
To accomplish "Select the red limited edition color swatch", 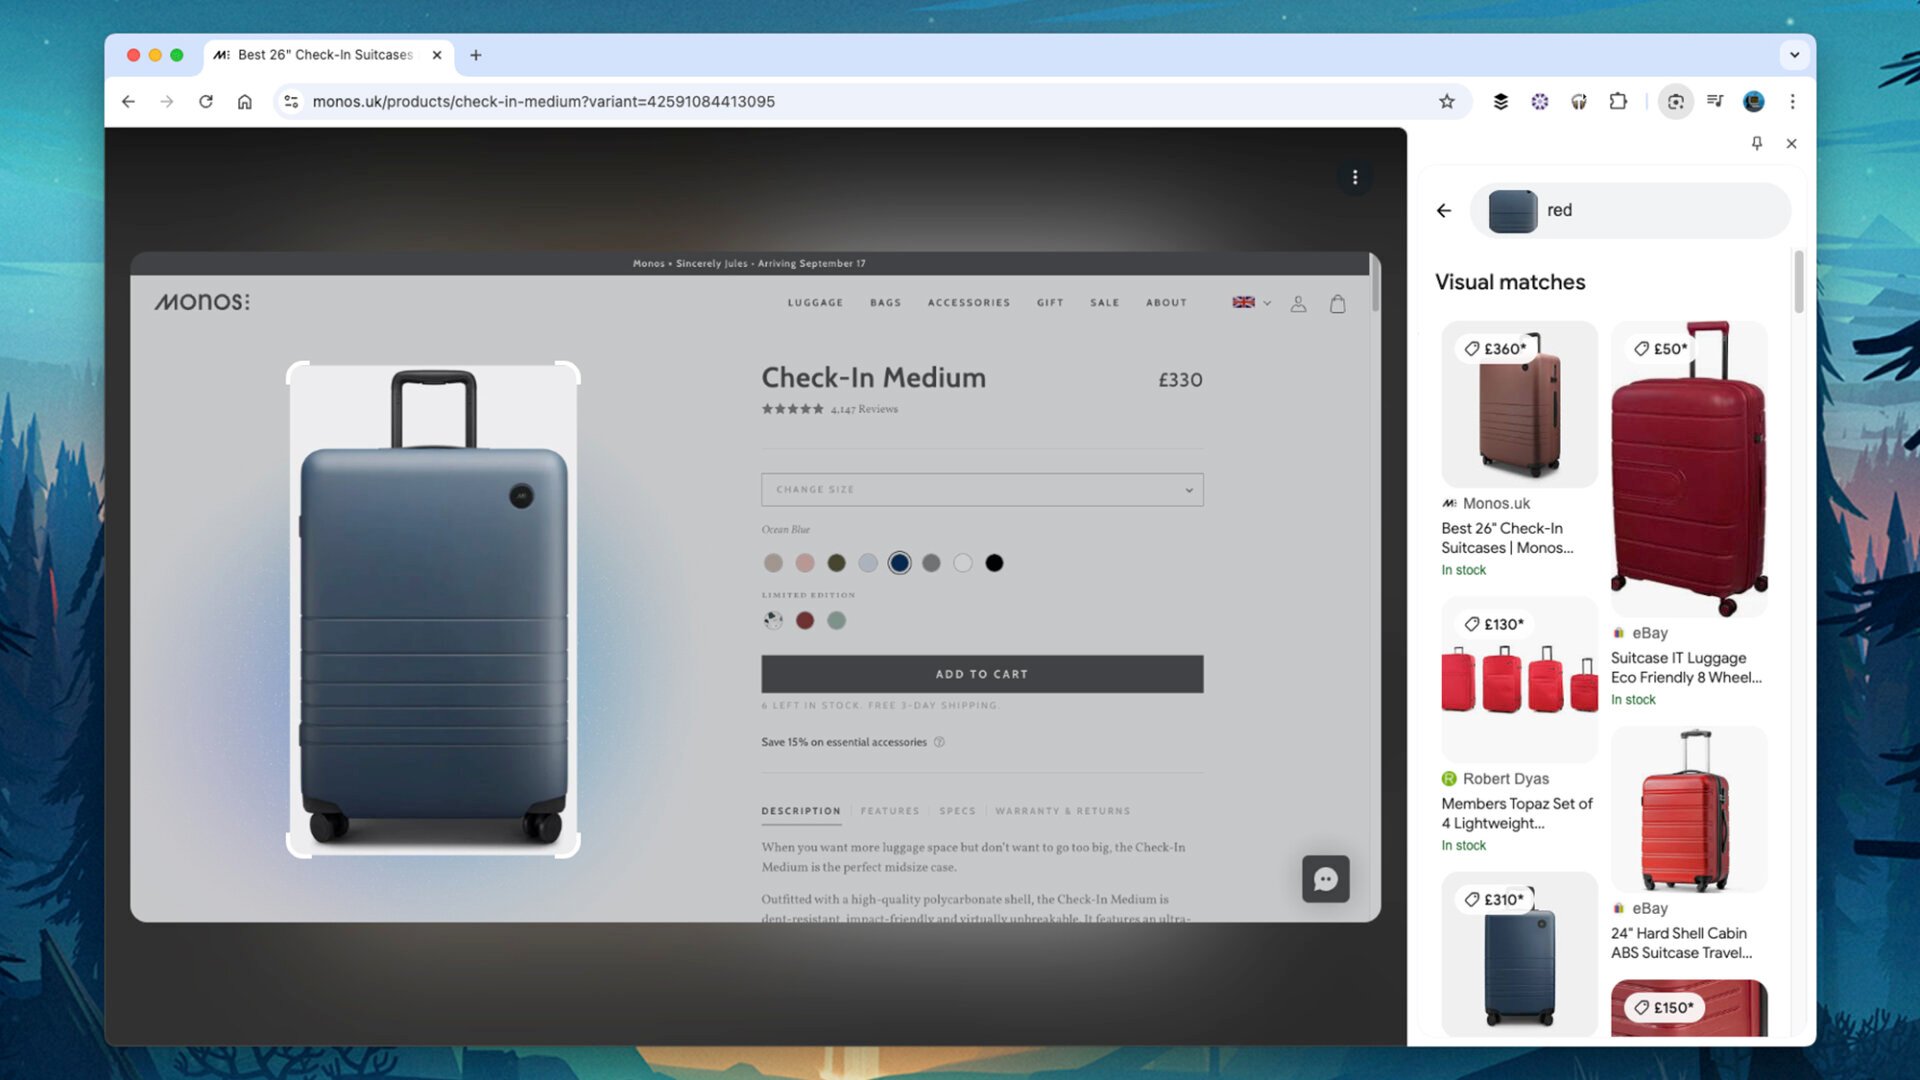I will tap(804, 620).
